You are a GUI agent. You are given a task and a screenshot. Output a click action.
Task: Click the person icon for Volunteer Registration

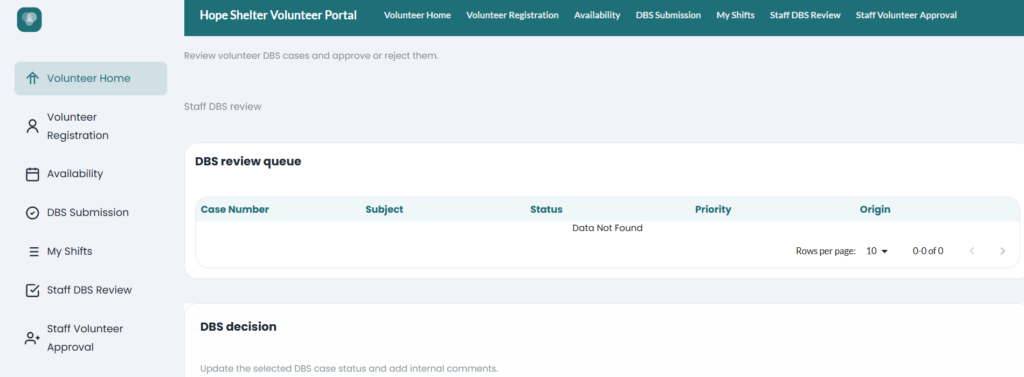coord(32,126)
